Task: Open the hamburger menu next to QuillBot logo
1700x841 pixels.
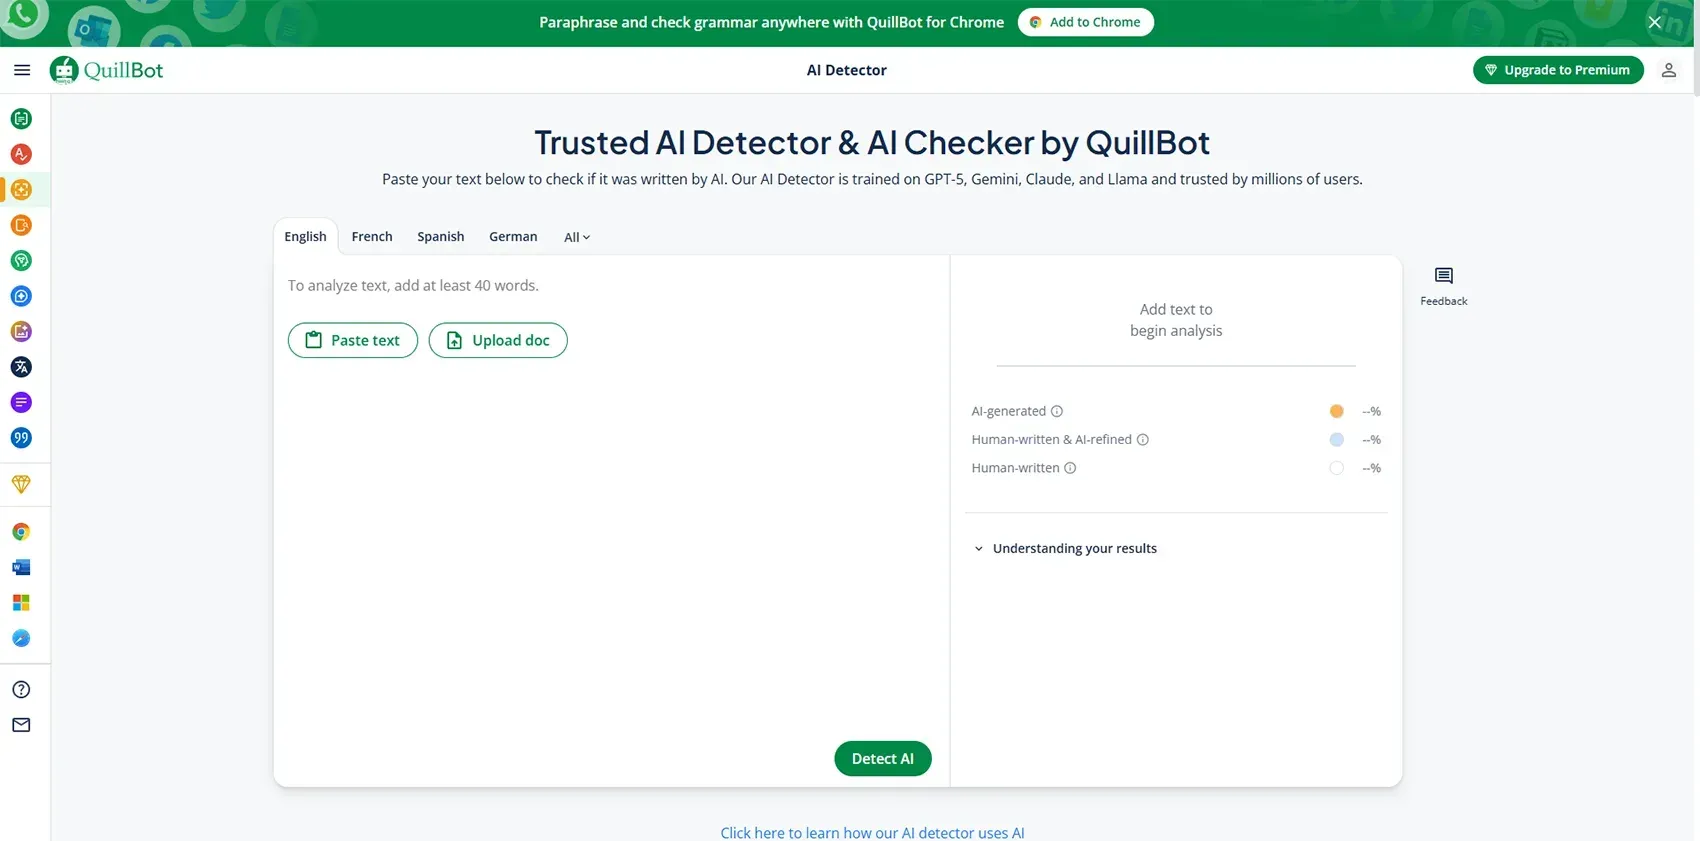Action: click(x=22, y=70)
